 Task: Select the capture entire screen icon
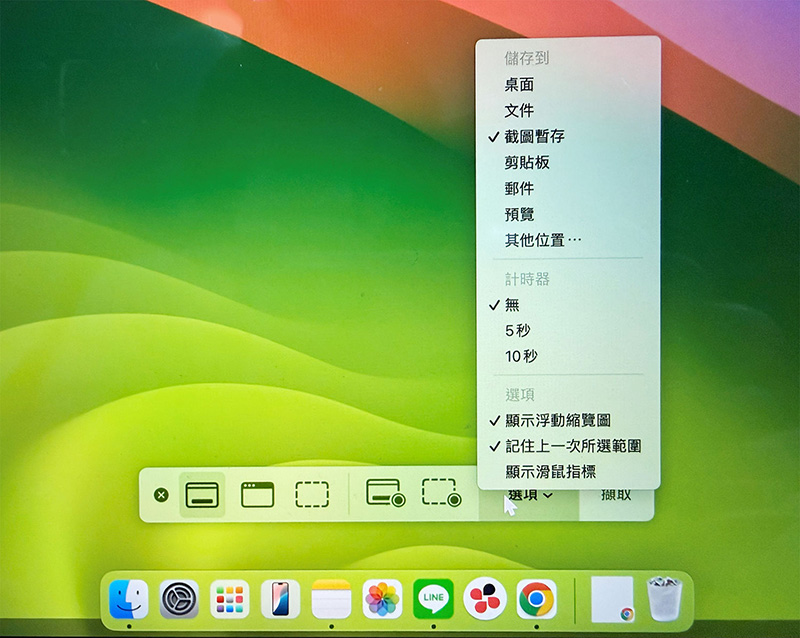(202, 494)
